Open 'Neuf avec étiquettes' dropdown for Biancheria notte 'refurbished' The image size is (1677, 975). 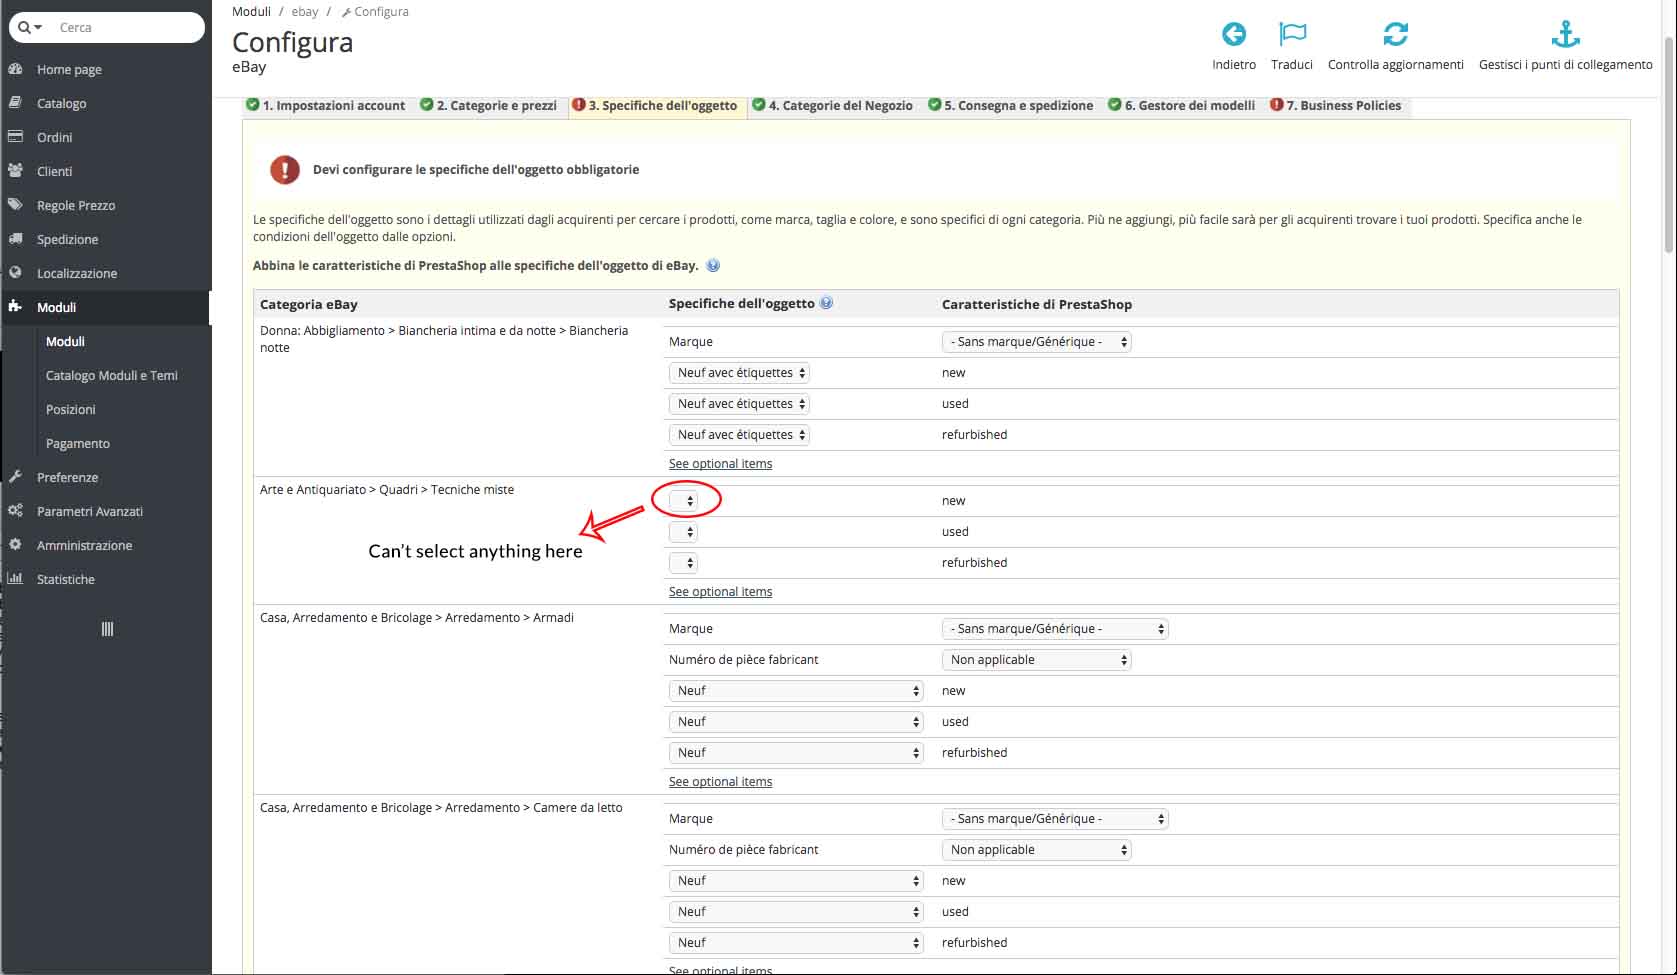point(739,435)
